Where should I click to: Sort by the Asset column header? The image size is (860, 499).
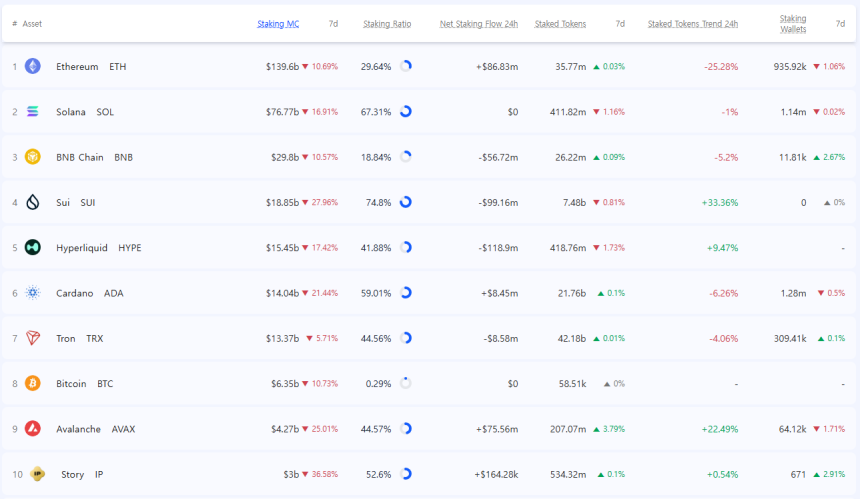pyautogui.click(x=32, y=23)
